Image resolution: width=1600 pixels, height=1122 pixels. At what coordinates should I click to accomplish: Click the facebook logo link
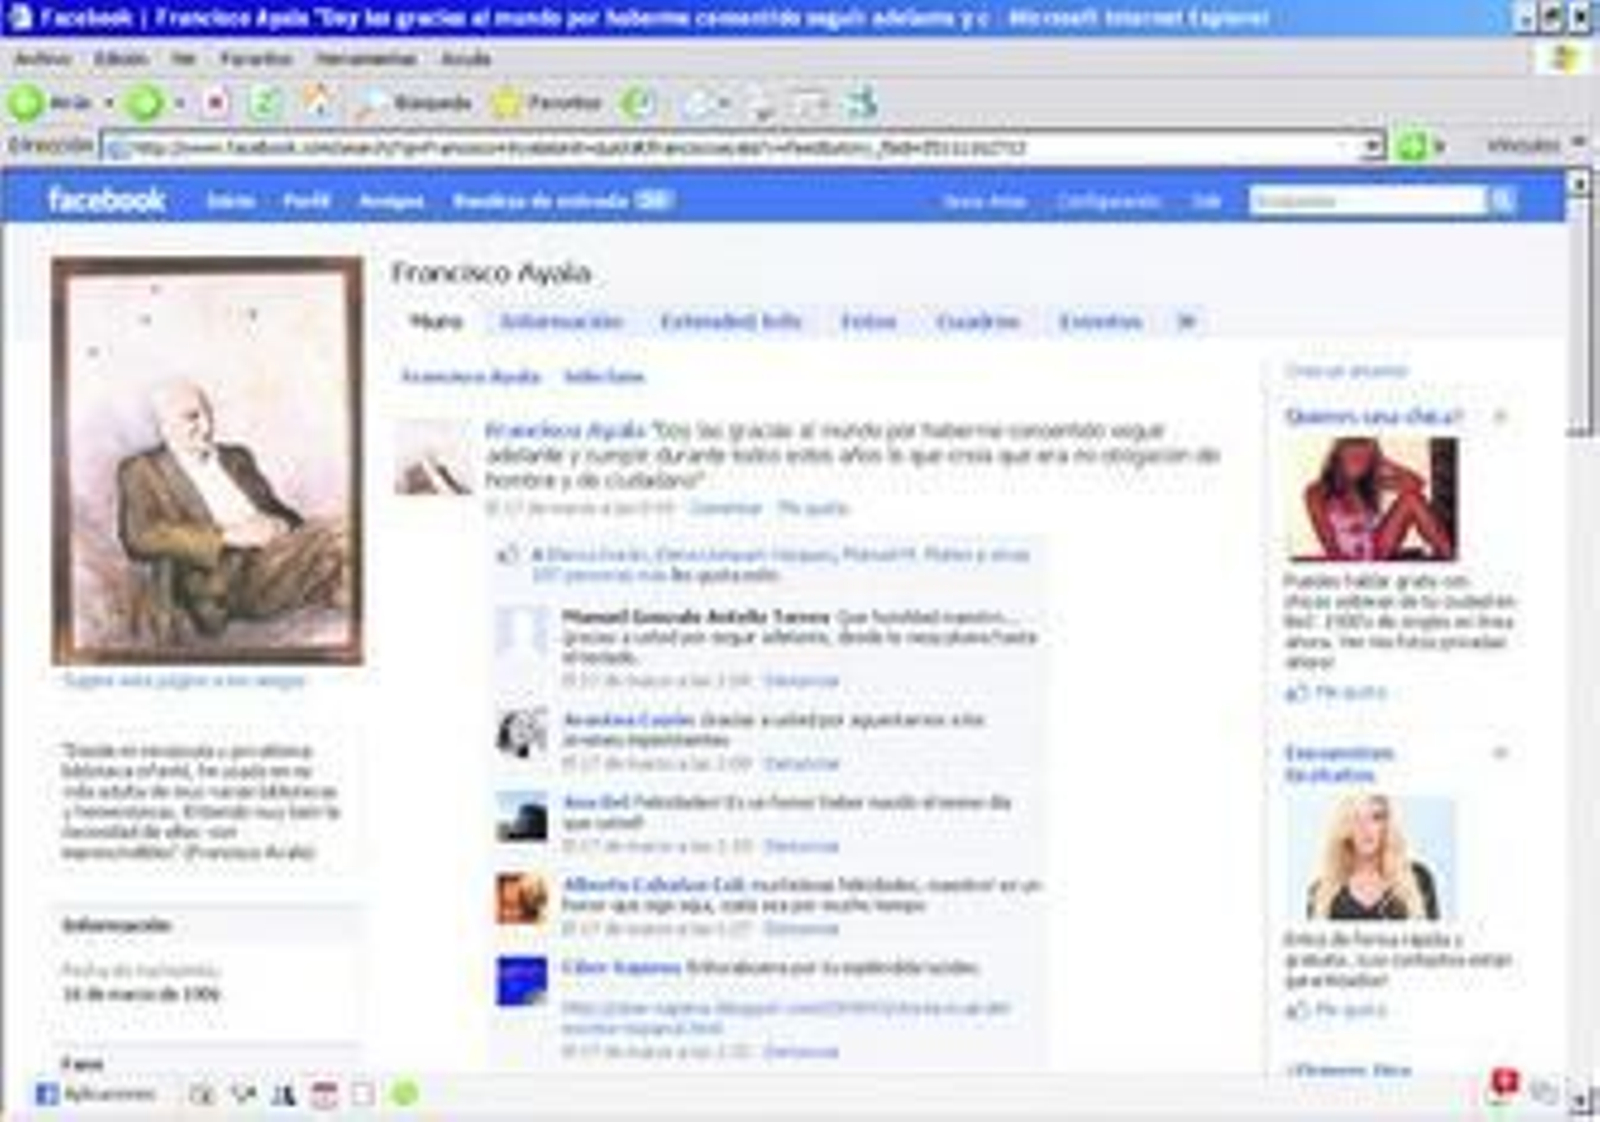pyautogui.click(x=106, y=200)
